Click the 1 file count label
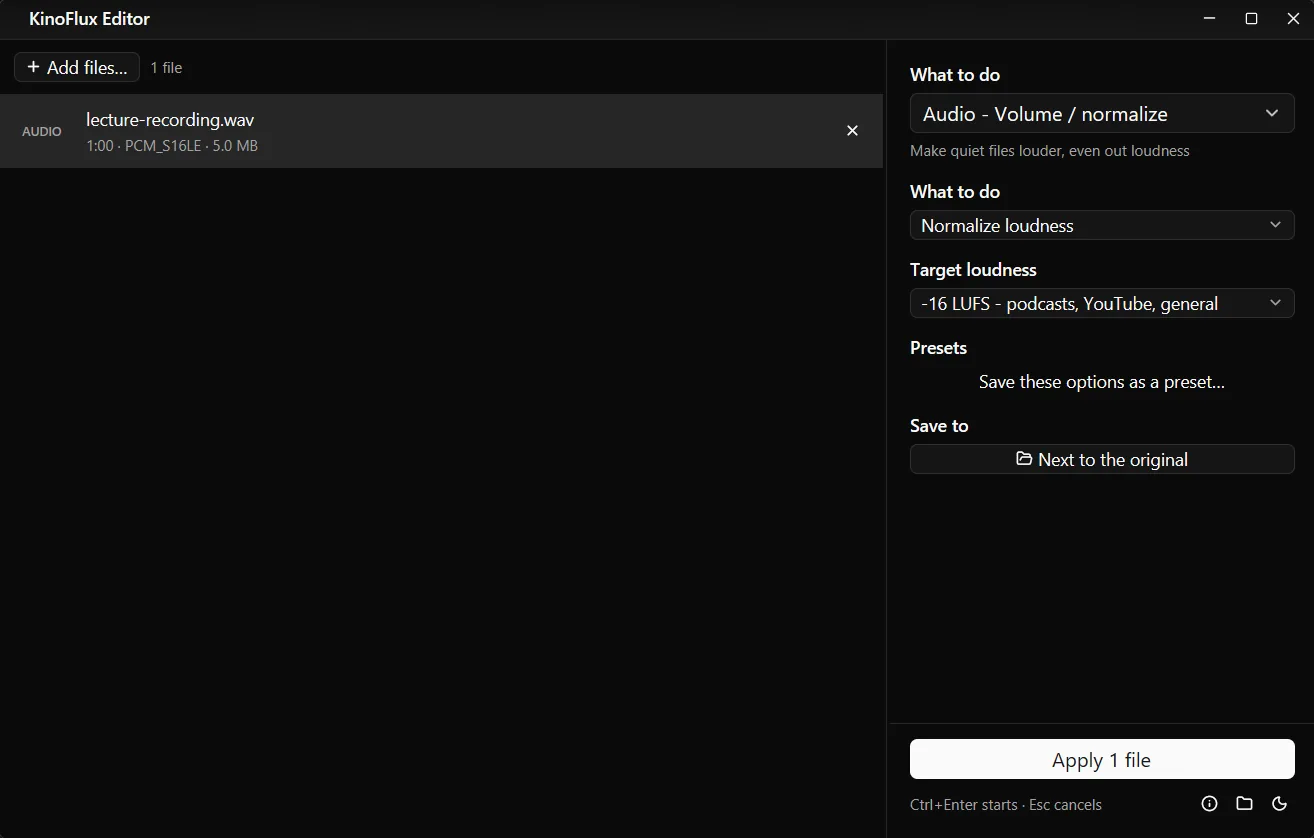Image resolution: width=1314 pixels, height=838 pixels. pyautogui.click(x=166, y=68)
